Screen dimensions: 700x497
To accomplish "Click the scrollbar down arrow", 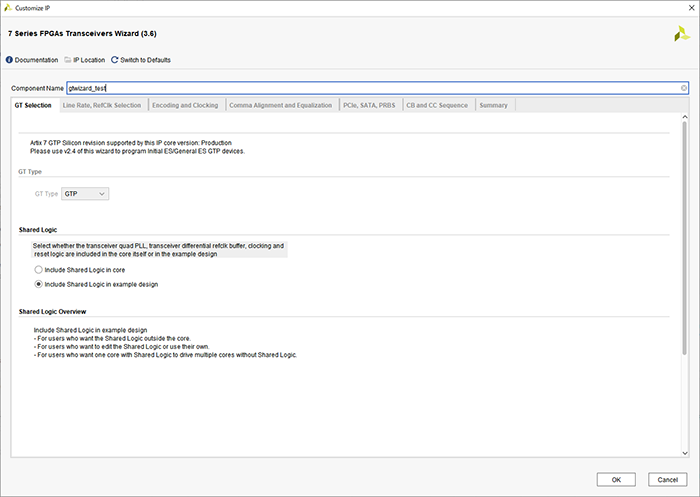I will 685,453.
